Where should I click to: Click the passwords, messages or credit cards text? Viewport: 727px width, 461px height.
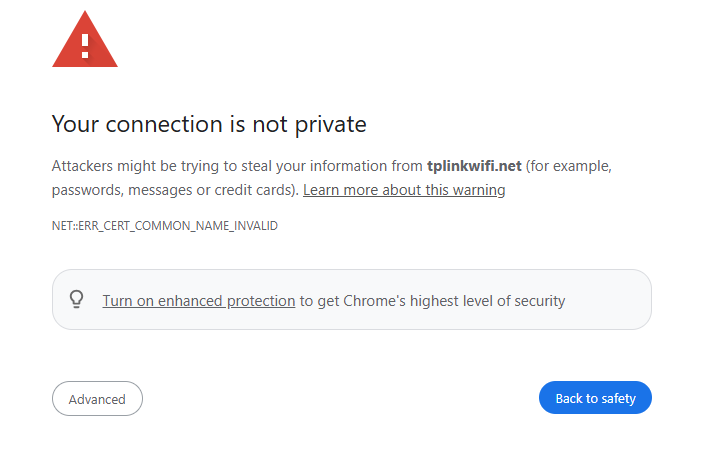(175, 190)
